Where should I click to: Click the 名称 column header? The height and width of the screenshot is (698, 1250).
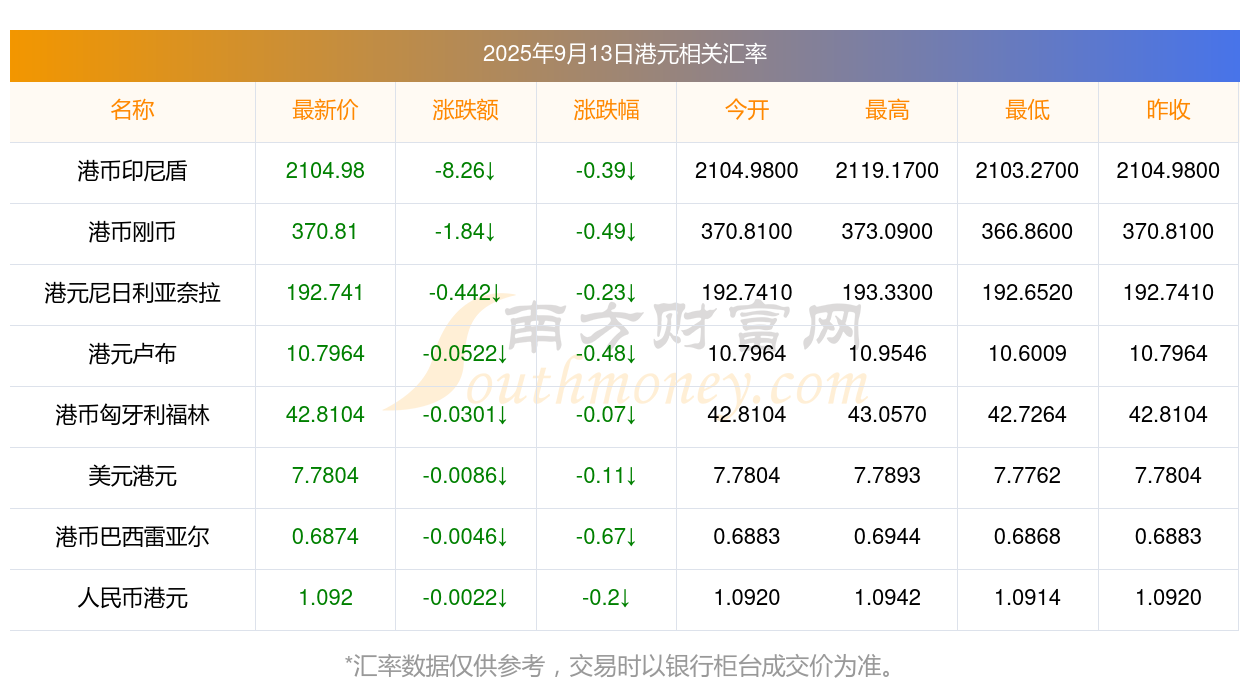[133, 110]
